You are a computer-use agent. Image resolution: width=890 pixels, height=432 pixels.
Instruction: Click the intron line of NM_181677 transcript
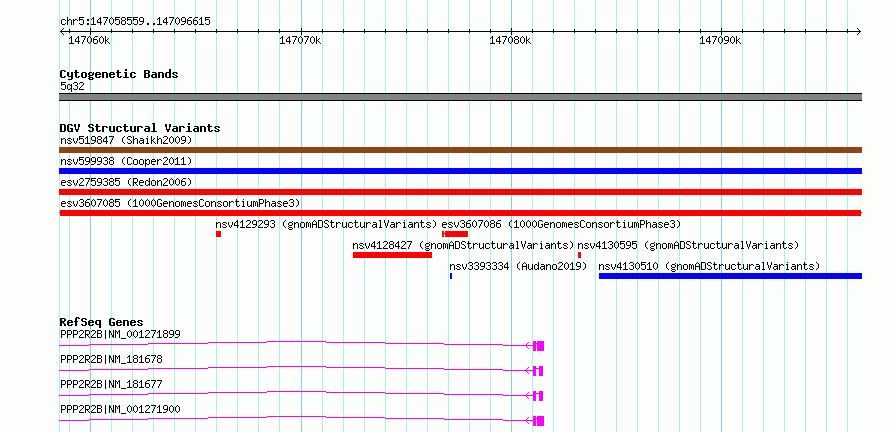click(295, 392)
